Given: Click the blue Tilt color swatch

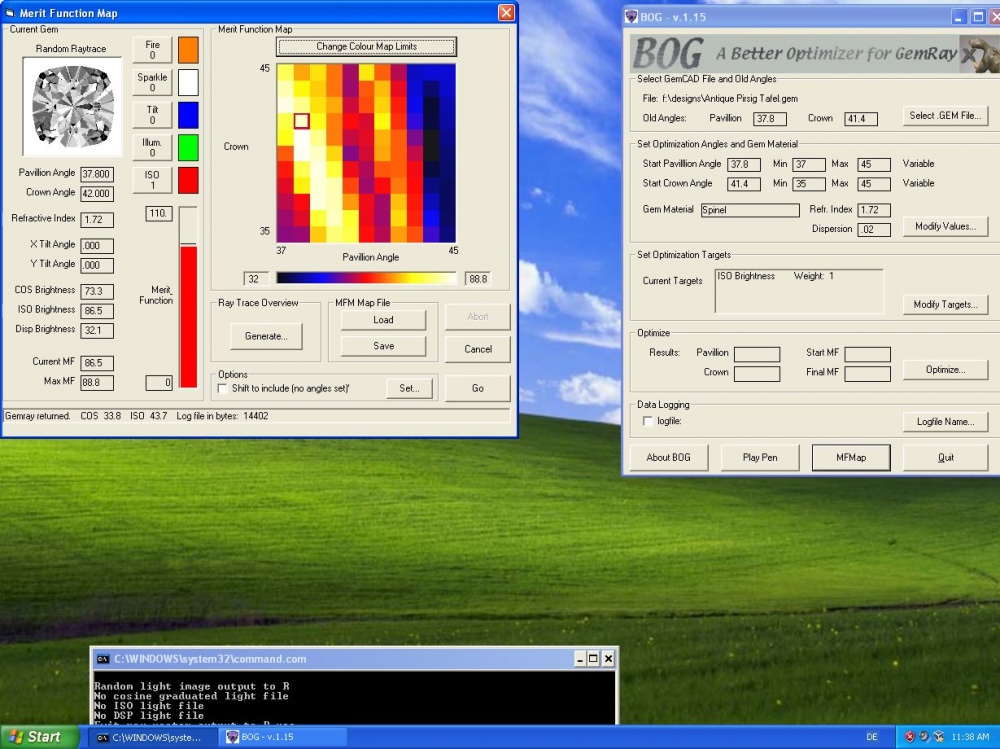Looking at the screenshot, I should (188, 115).
